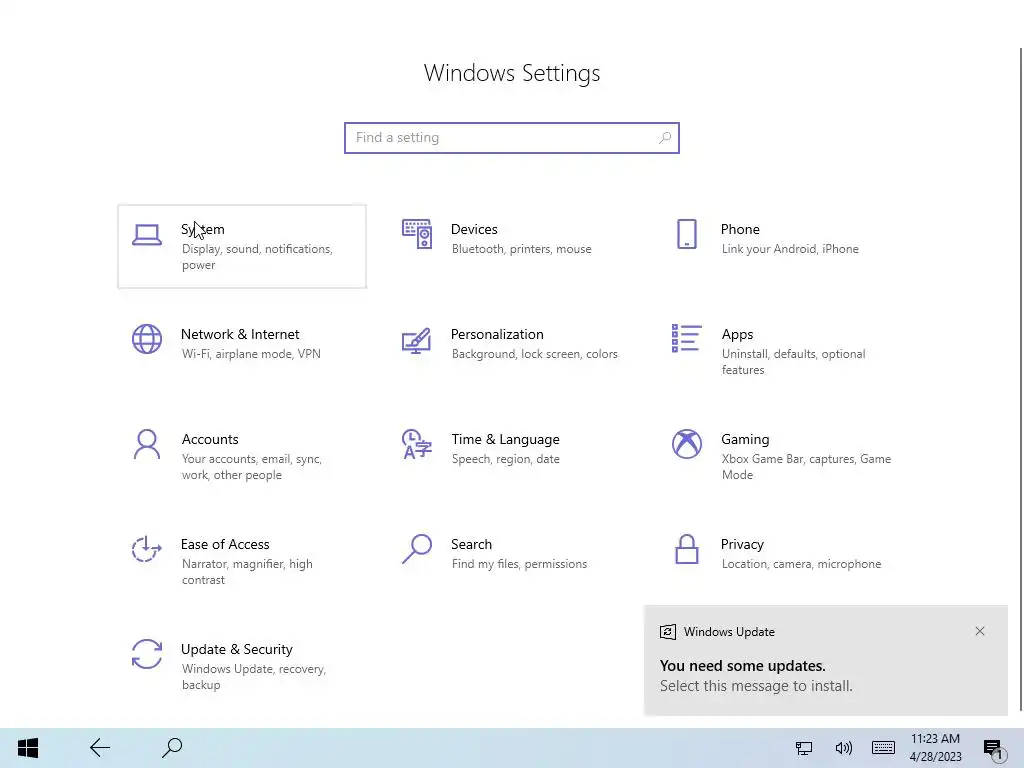The width and height of the screenshot is (1024, 768).
Task: Click 'Display, sound, notifications, power' description
Action: (x=257, y=257)
